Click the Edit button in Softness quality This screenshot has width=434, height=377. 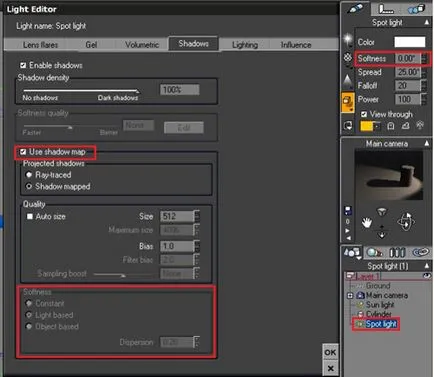coord(184,127)
